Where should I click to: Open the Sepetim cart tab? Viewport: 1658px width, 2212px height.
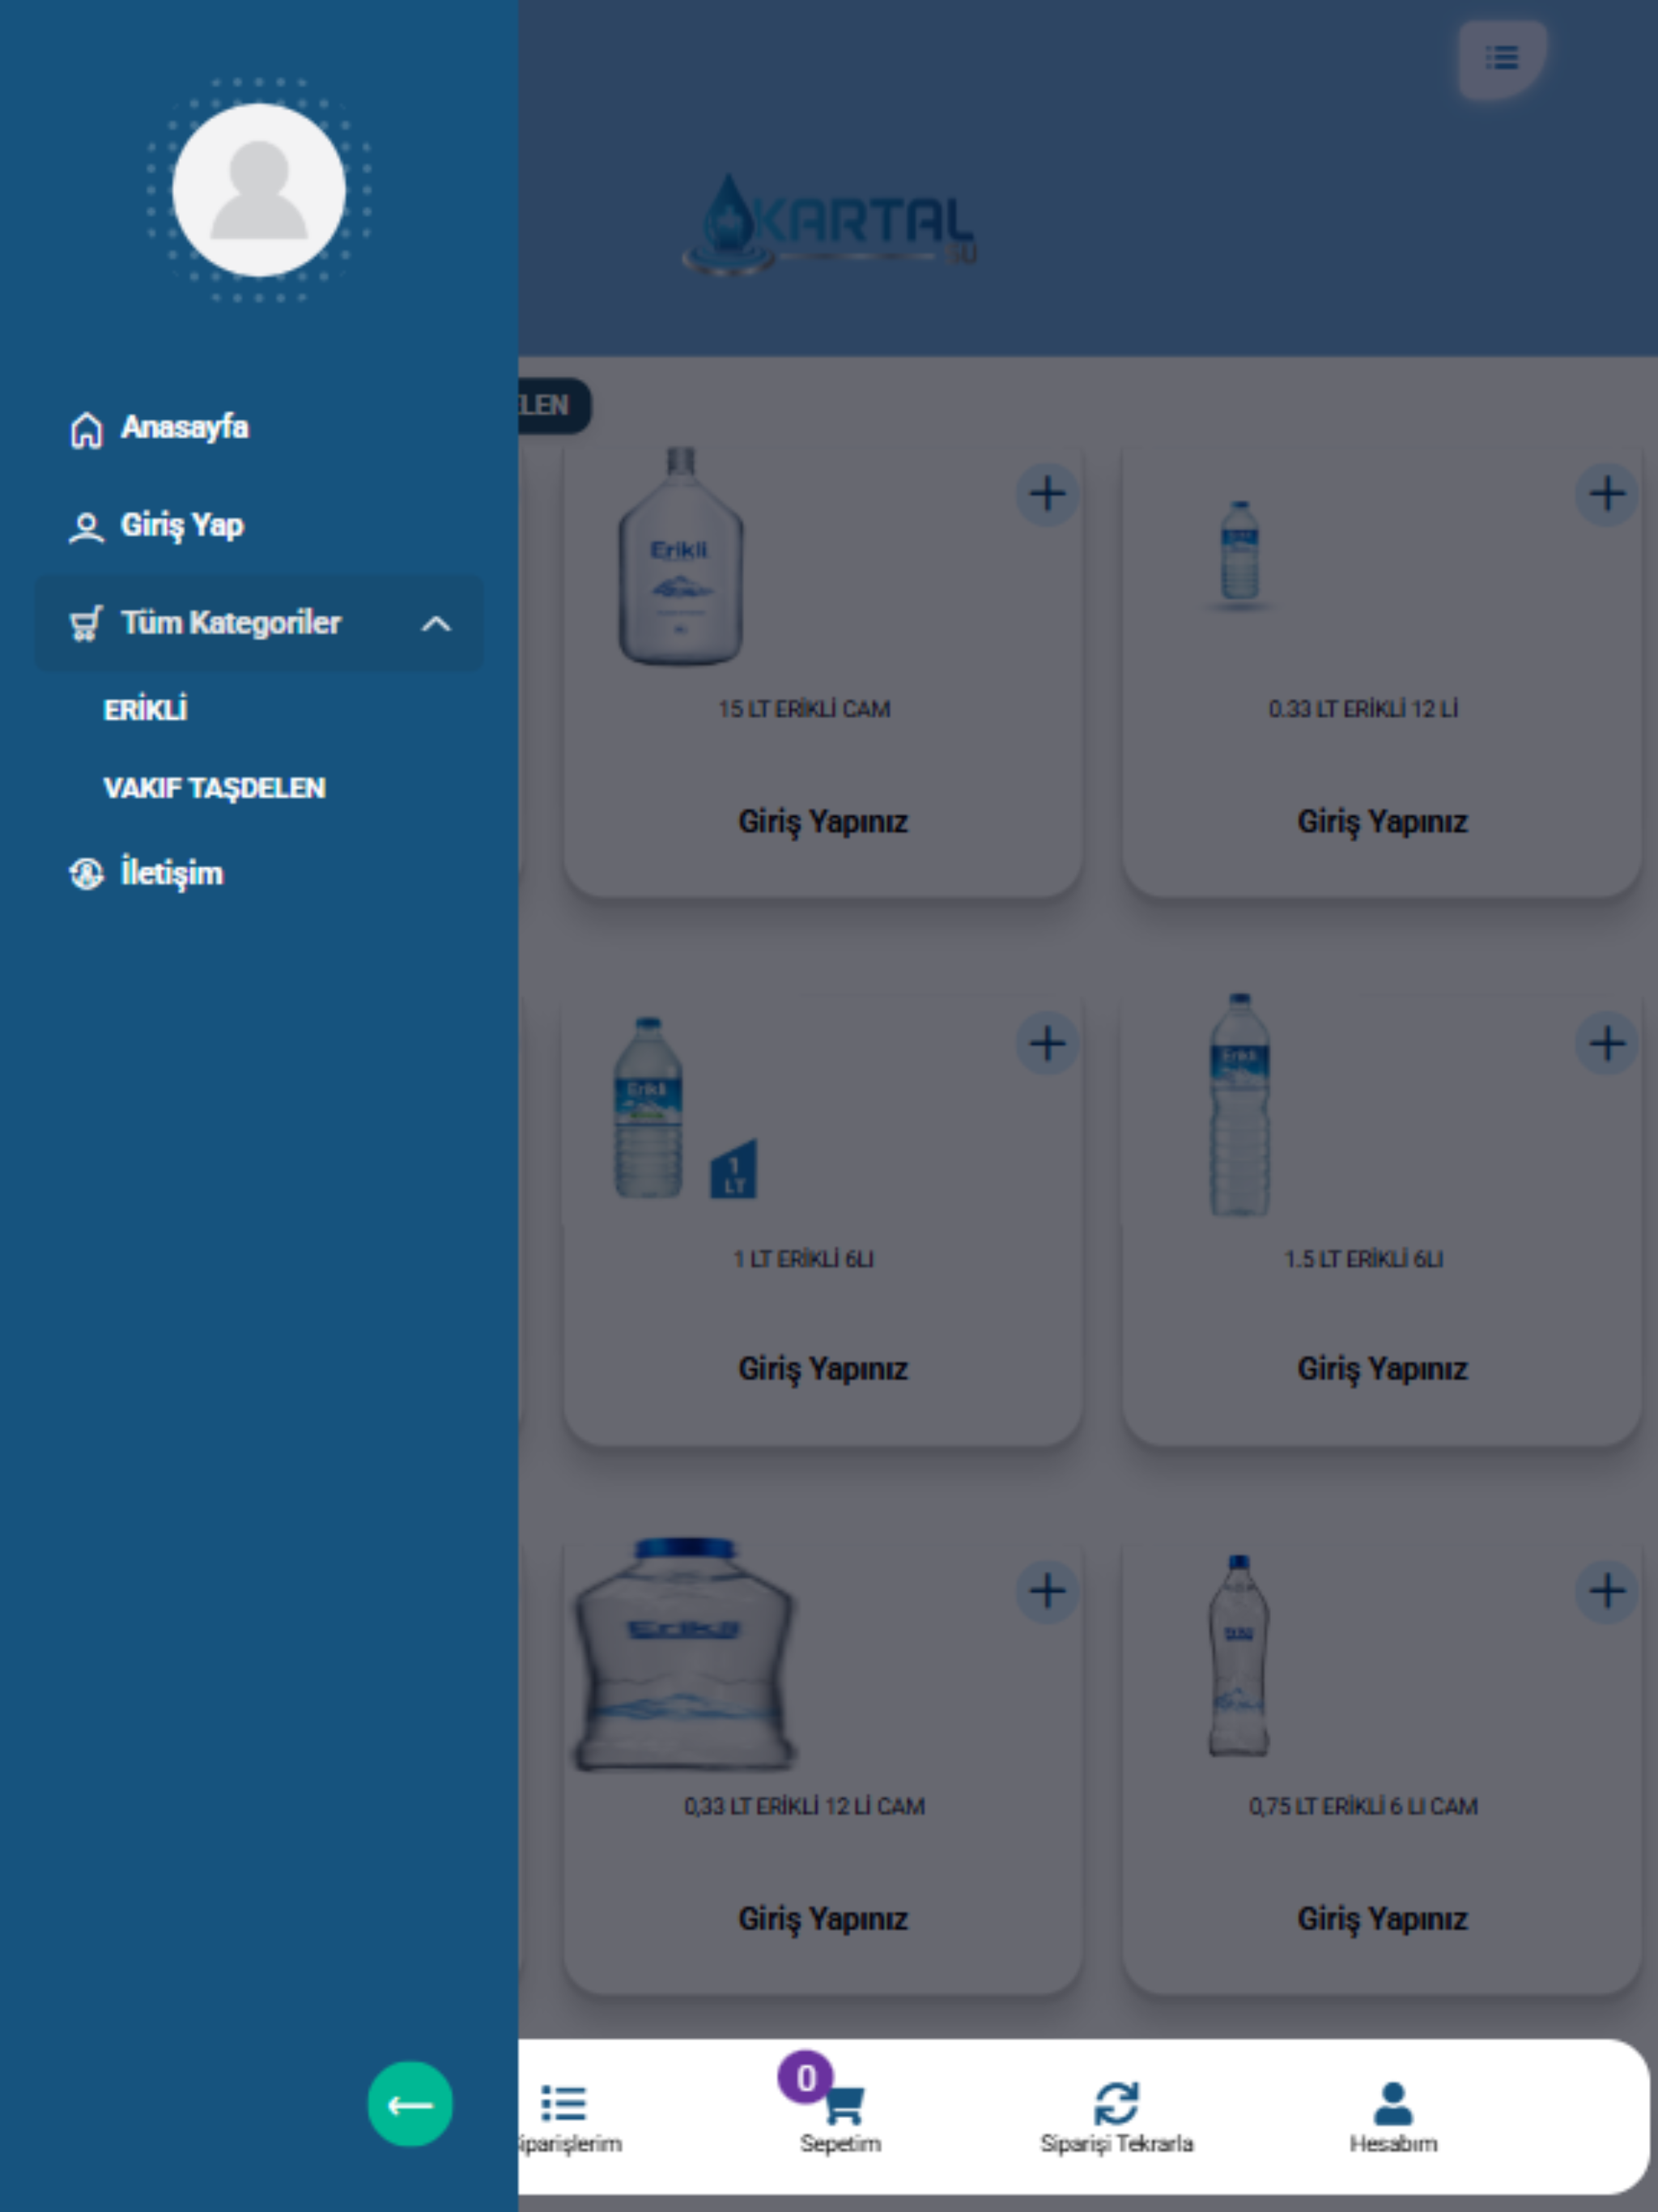[x=841, y=2118]
